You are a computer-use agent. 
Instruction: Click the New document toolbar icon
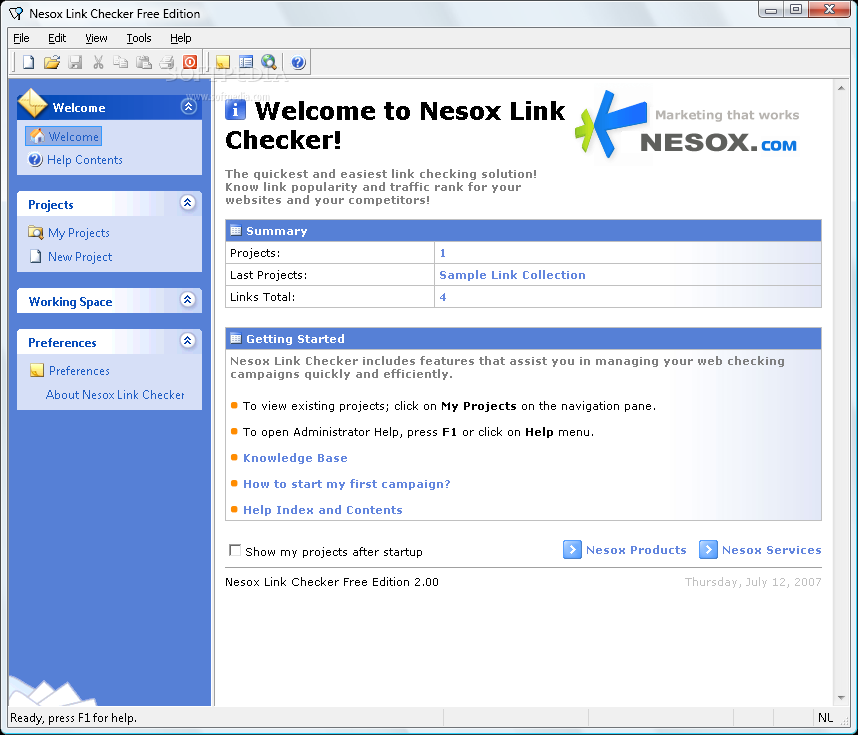coord(28,62)
